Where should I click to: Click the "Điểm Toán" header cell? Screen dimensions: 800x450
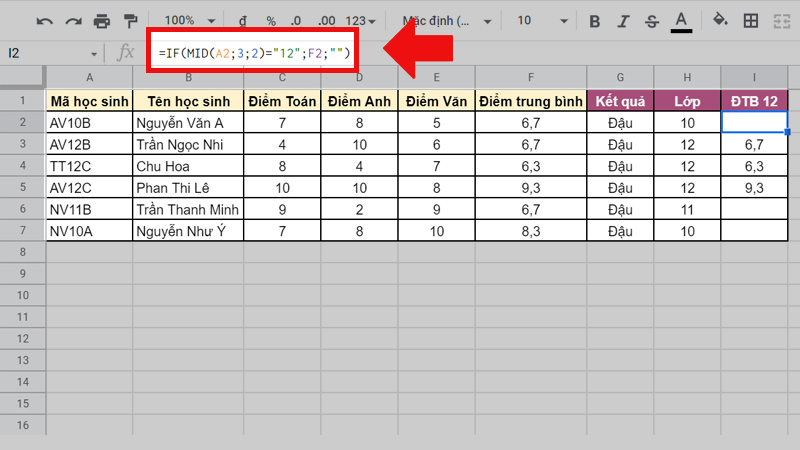(x=282, y=101)
